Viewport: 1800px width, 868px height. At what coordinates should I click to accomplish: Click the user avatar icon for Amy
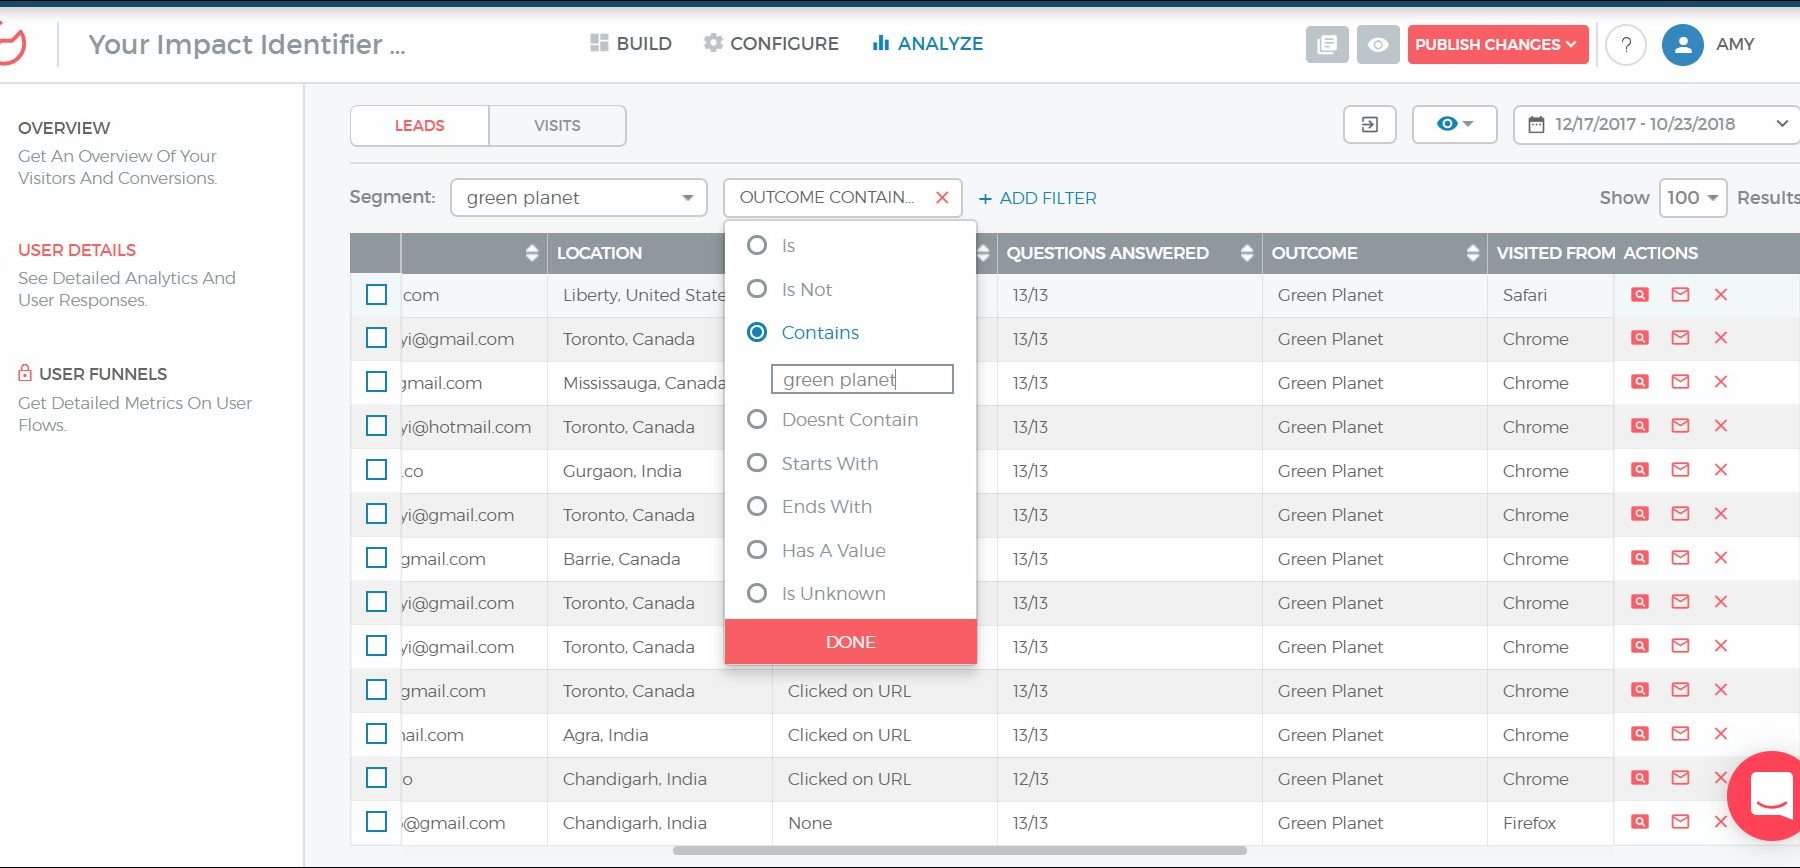pos(1682,45)
